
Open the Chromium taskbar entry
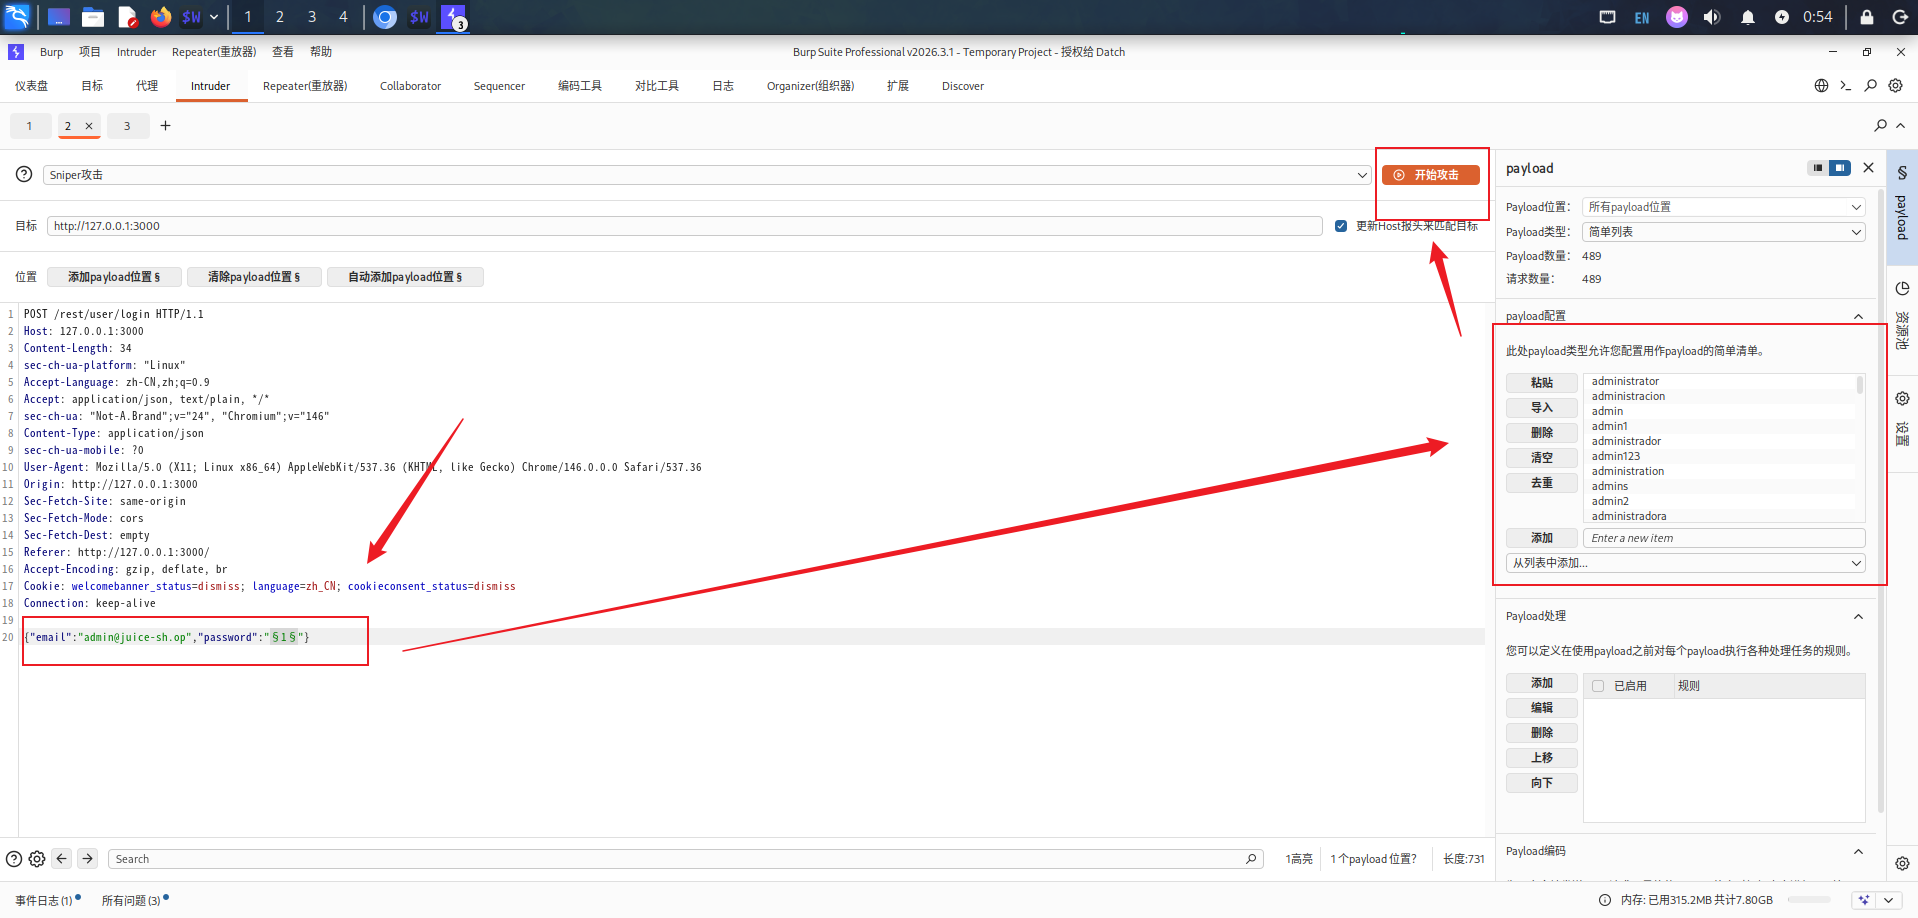pyautogui.click(x=385, y=17)
